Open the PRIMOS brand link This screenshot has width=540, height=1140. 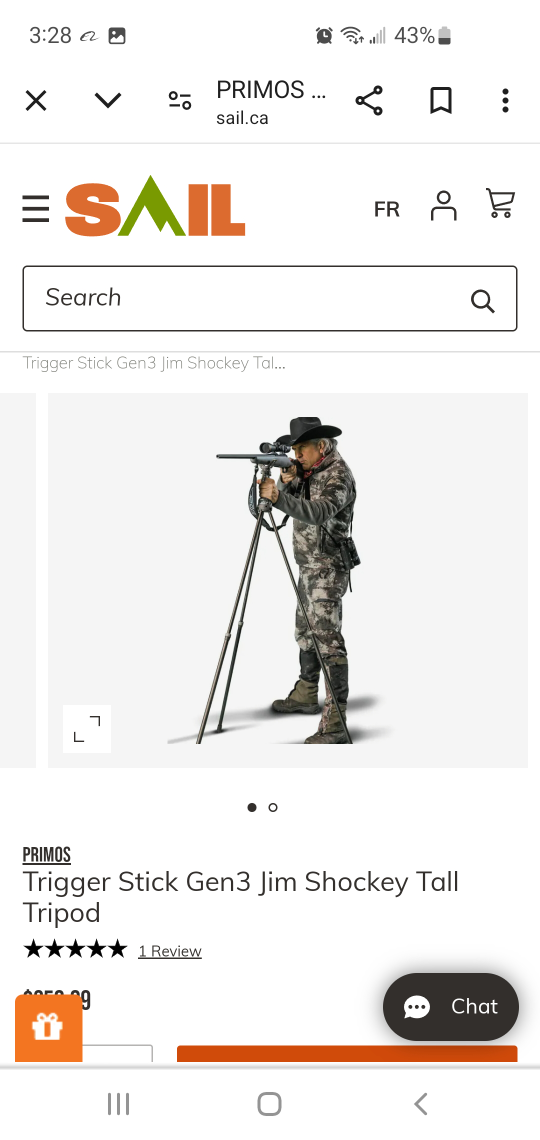[x=47, y=855]
